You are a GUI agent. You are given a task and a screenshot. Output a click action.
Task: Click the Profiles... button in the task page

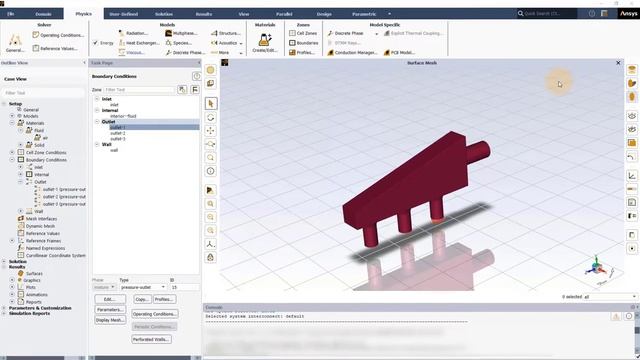[164, 299]
